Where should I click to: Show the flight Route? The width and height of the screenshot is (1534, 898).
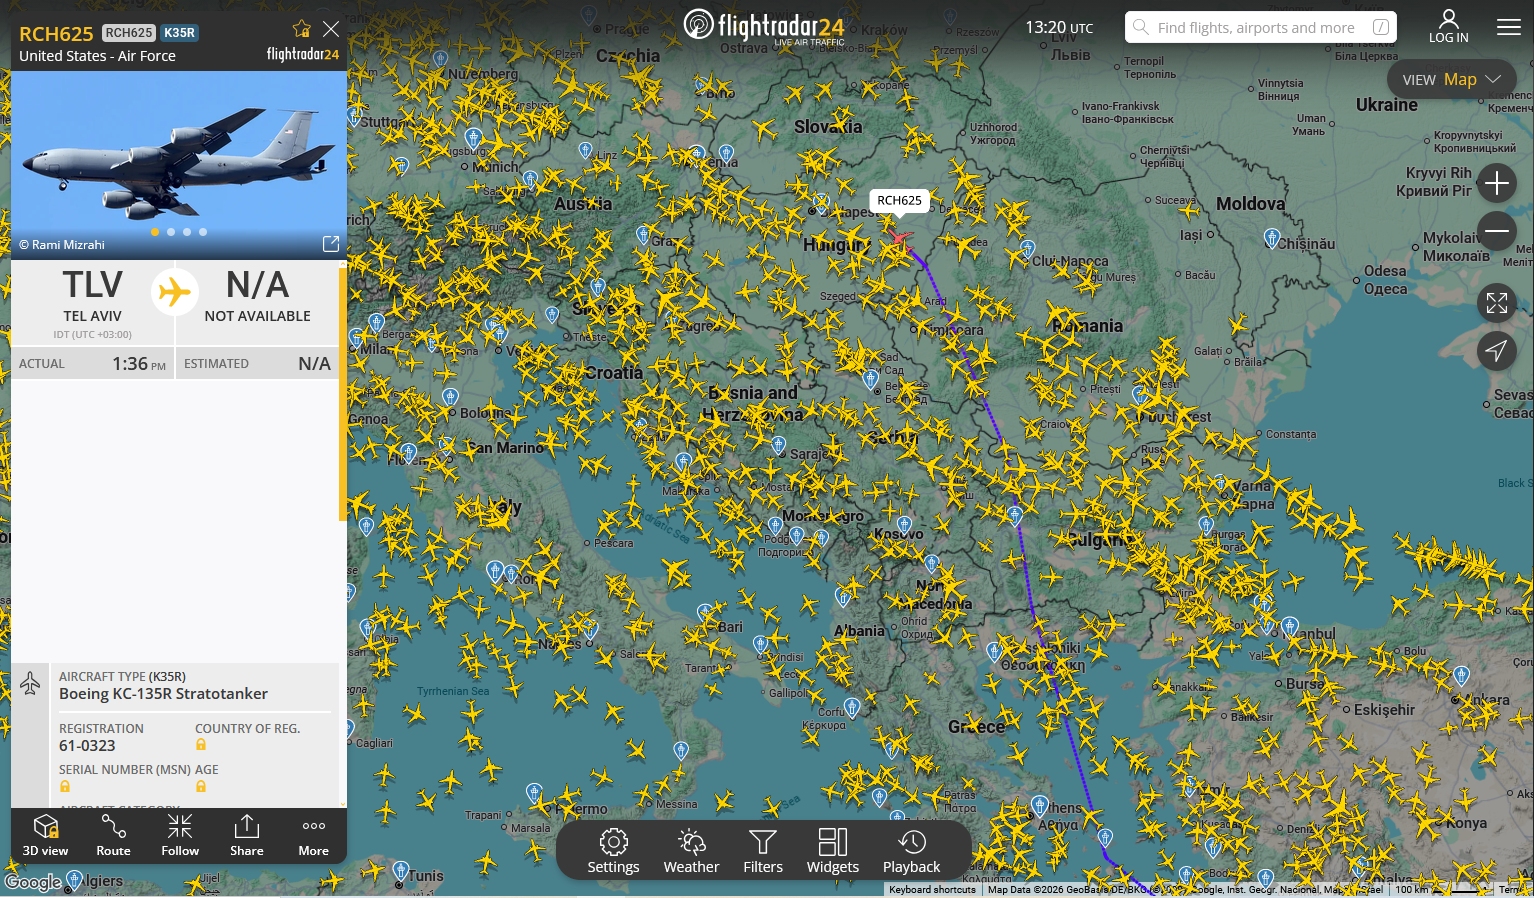point(113,835)
